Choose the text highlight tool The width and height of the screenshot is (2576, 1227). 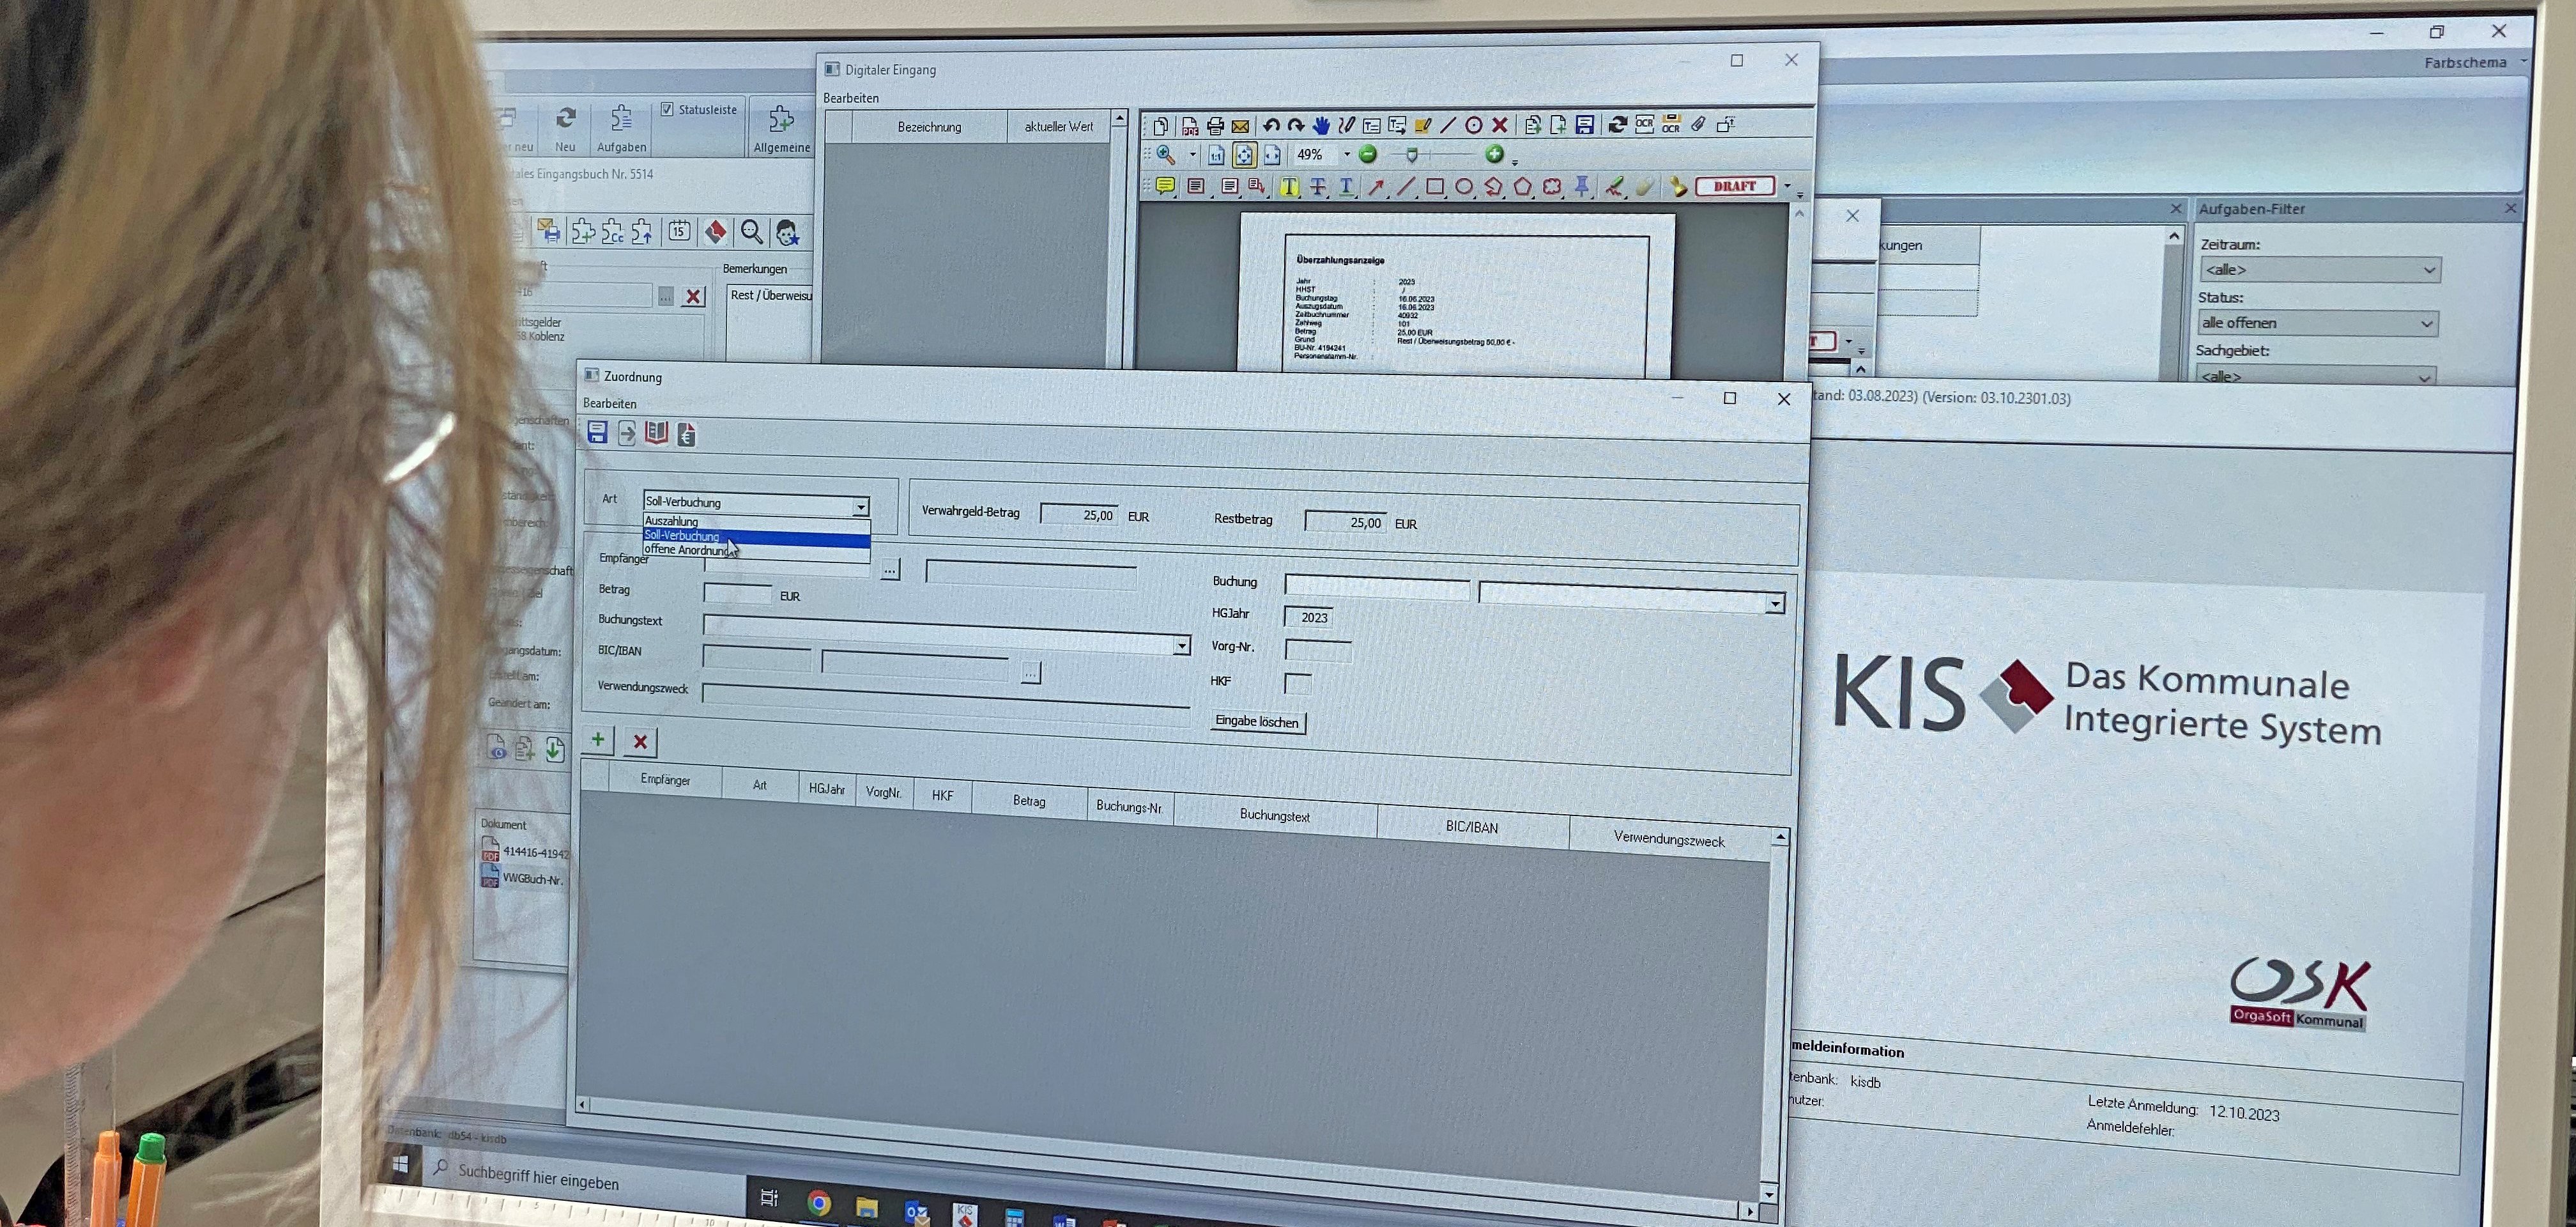click(x=1289, y=187)
